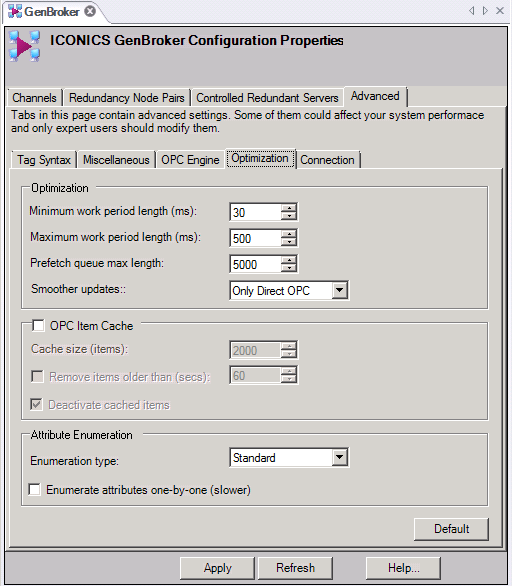Expand the Enumeration type dropdown
The width and height of the screenshot is (512, 586).
point(339,457)
